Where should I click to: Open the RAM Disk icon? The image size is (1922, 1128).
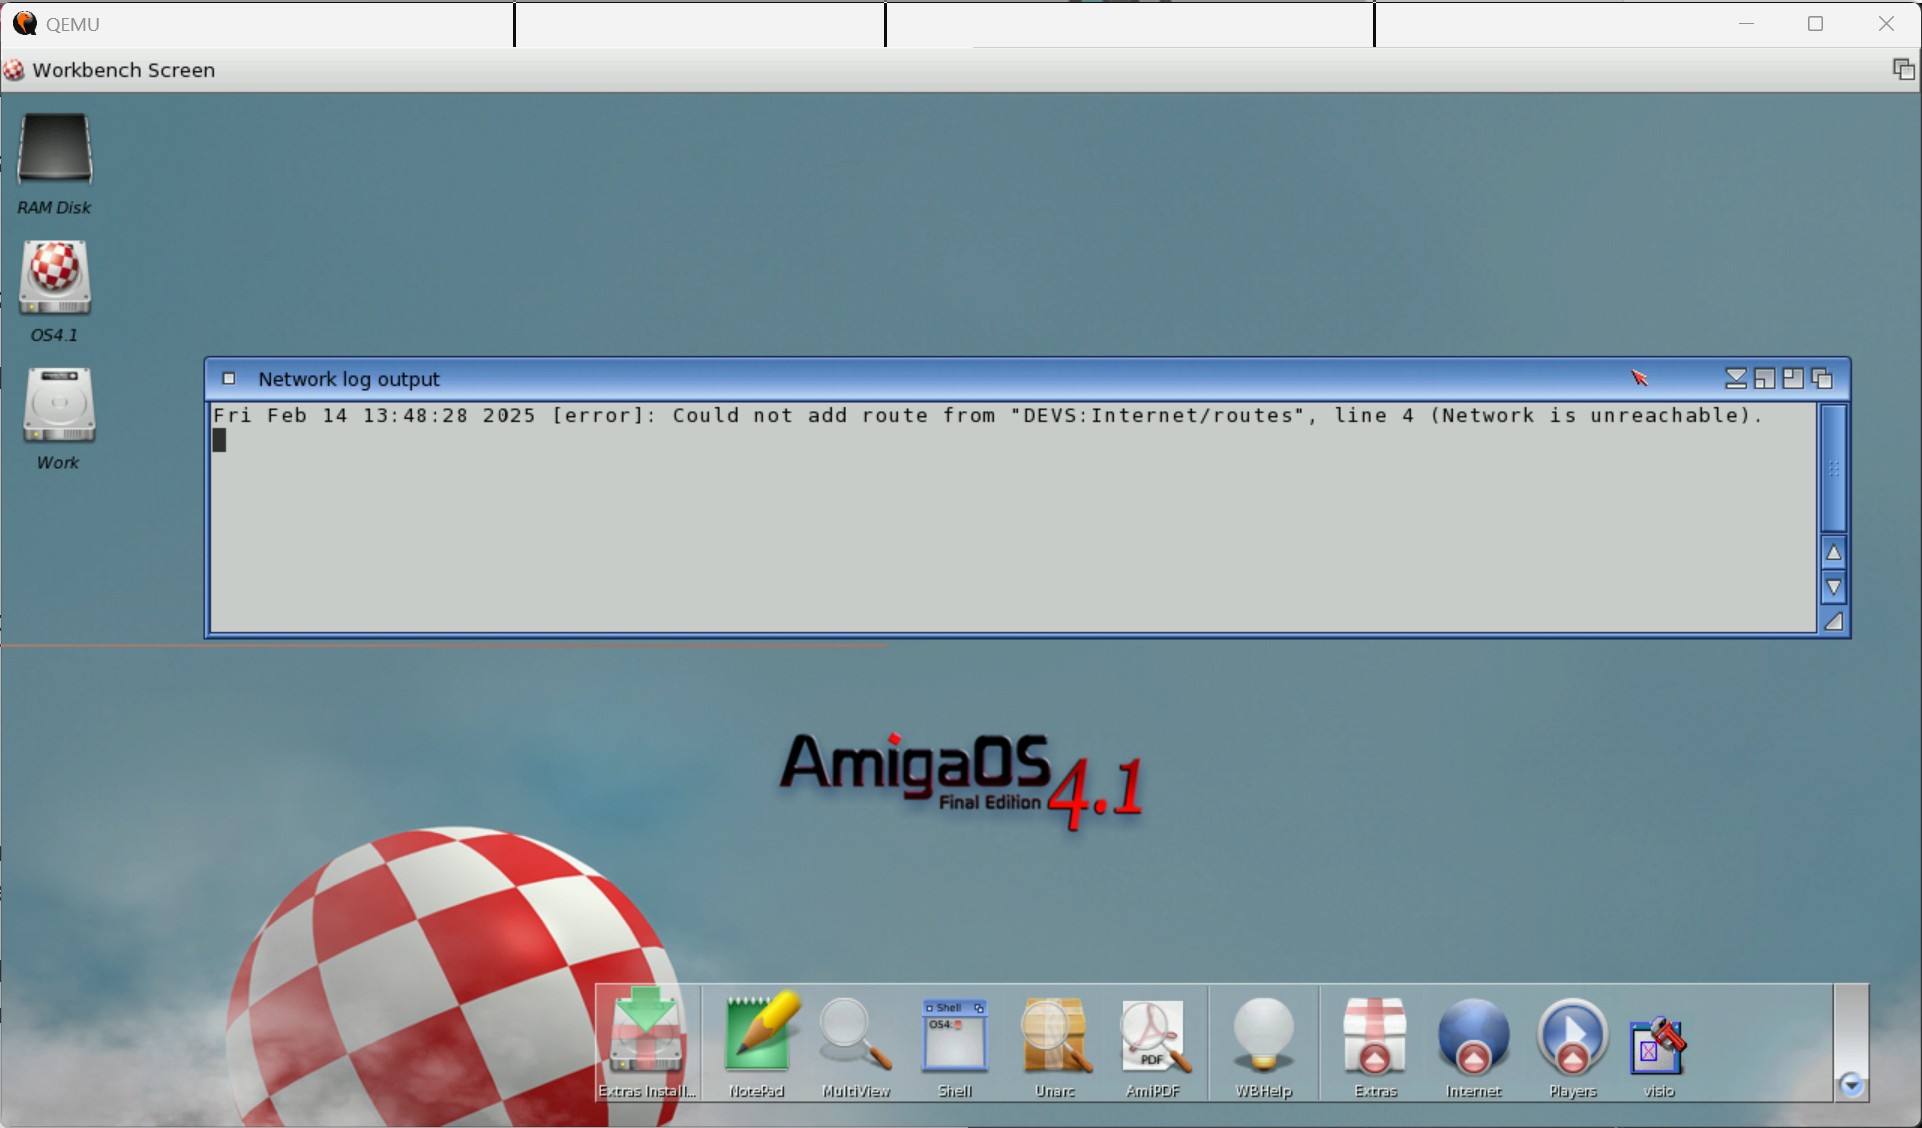[54, 150]
